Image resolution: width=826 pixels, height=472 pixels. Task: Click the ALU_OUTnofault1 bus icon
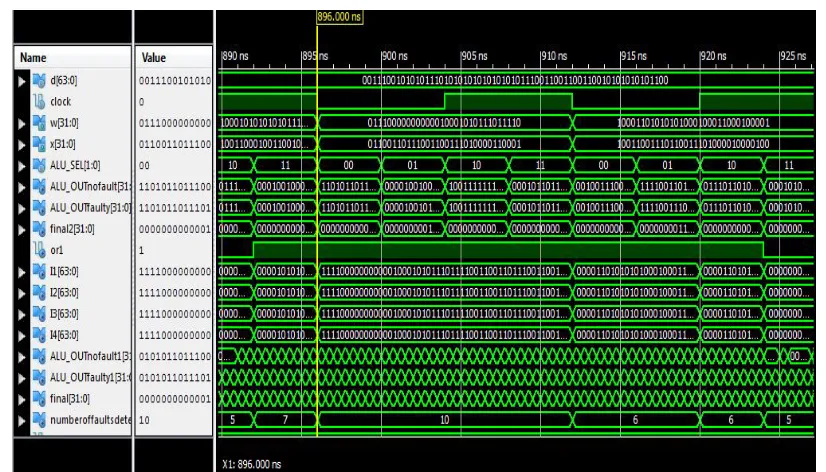pyautogui.click(x=39, y=357)
